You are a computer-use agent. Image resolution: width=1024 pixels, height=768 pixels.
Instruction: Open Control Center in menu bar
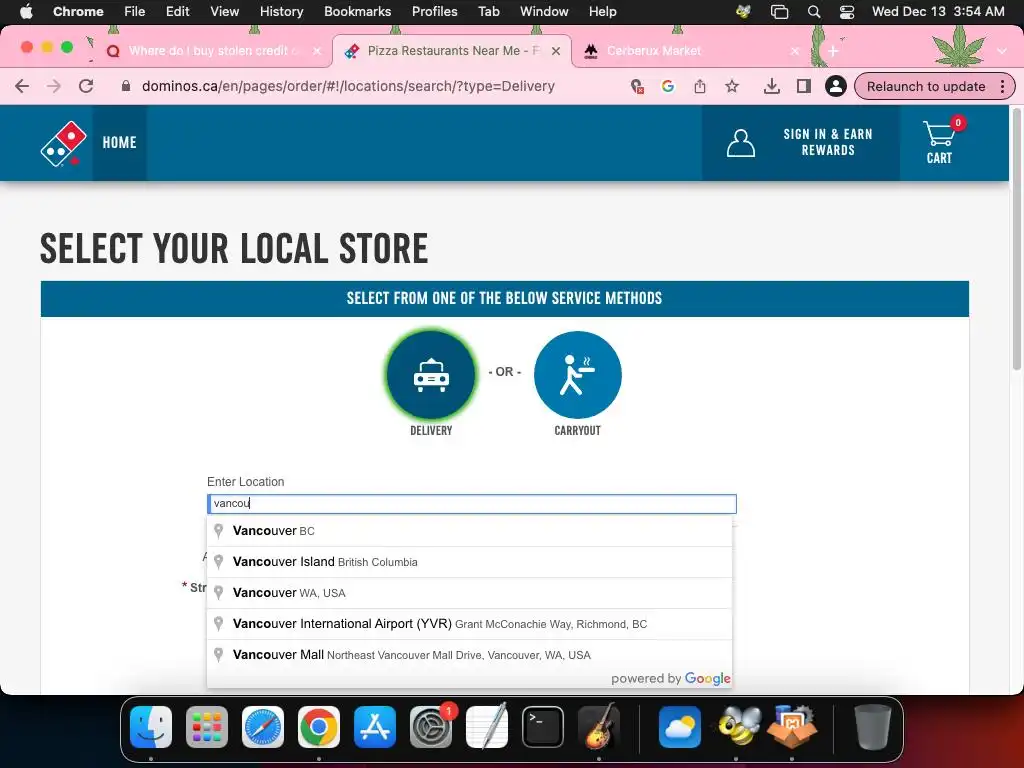[x=847, y=11]
